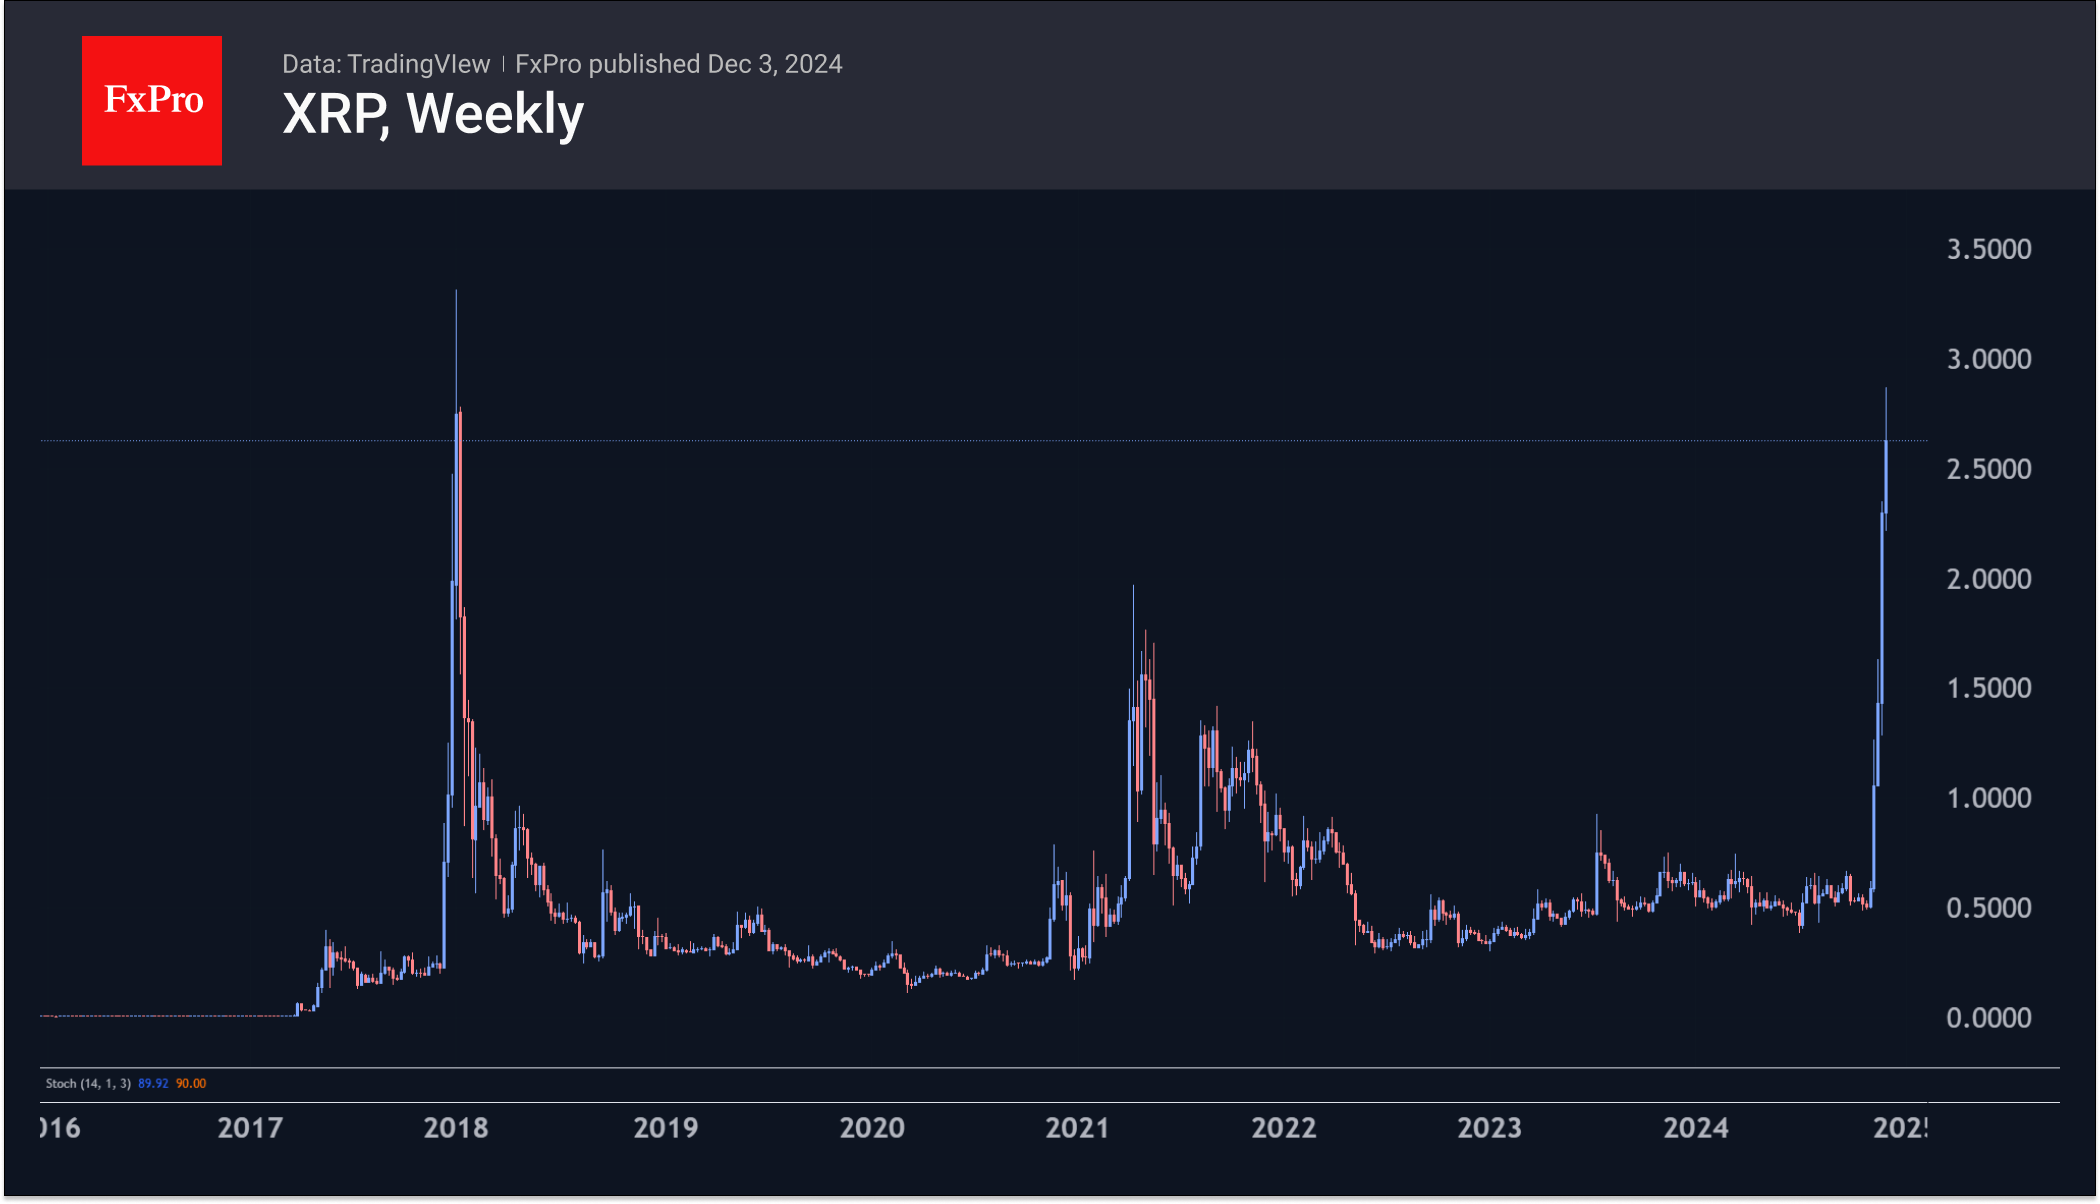Click the 2022 time axis label
This screenshot has height=1204, width=2100.
pyautogui.click(x=1284, y=1128)
